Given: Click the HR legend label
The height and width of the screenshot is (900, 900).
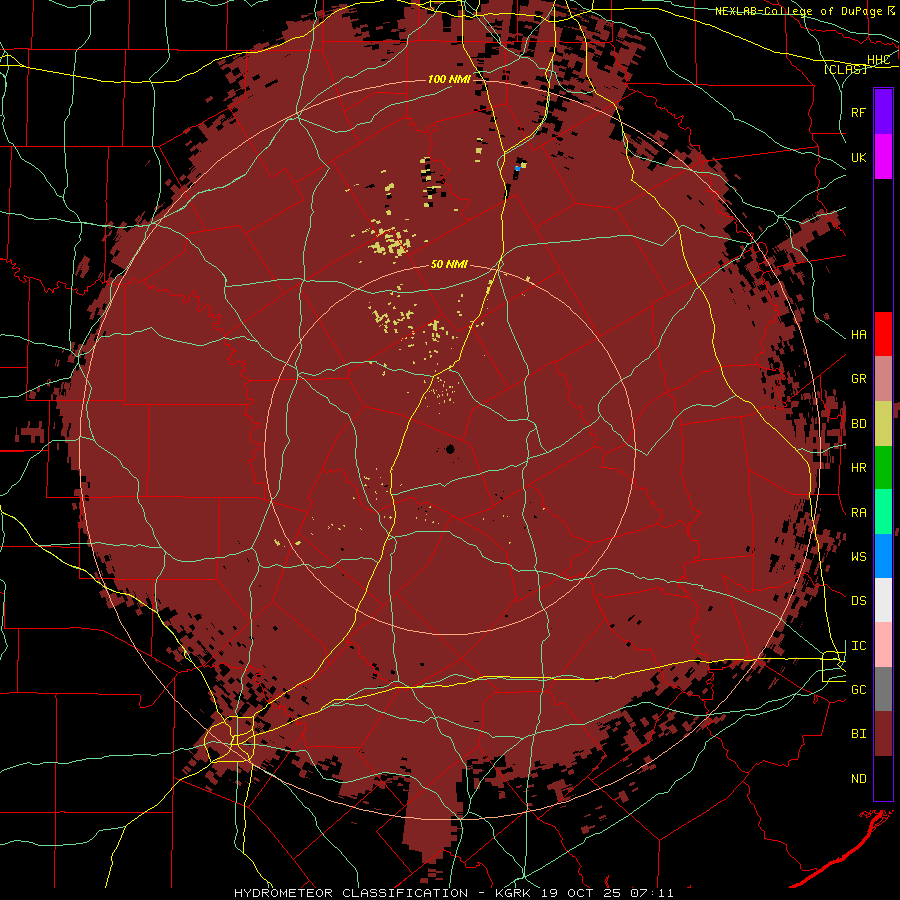Looking at the screenshot, I should tap(858, 468).
